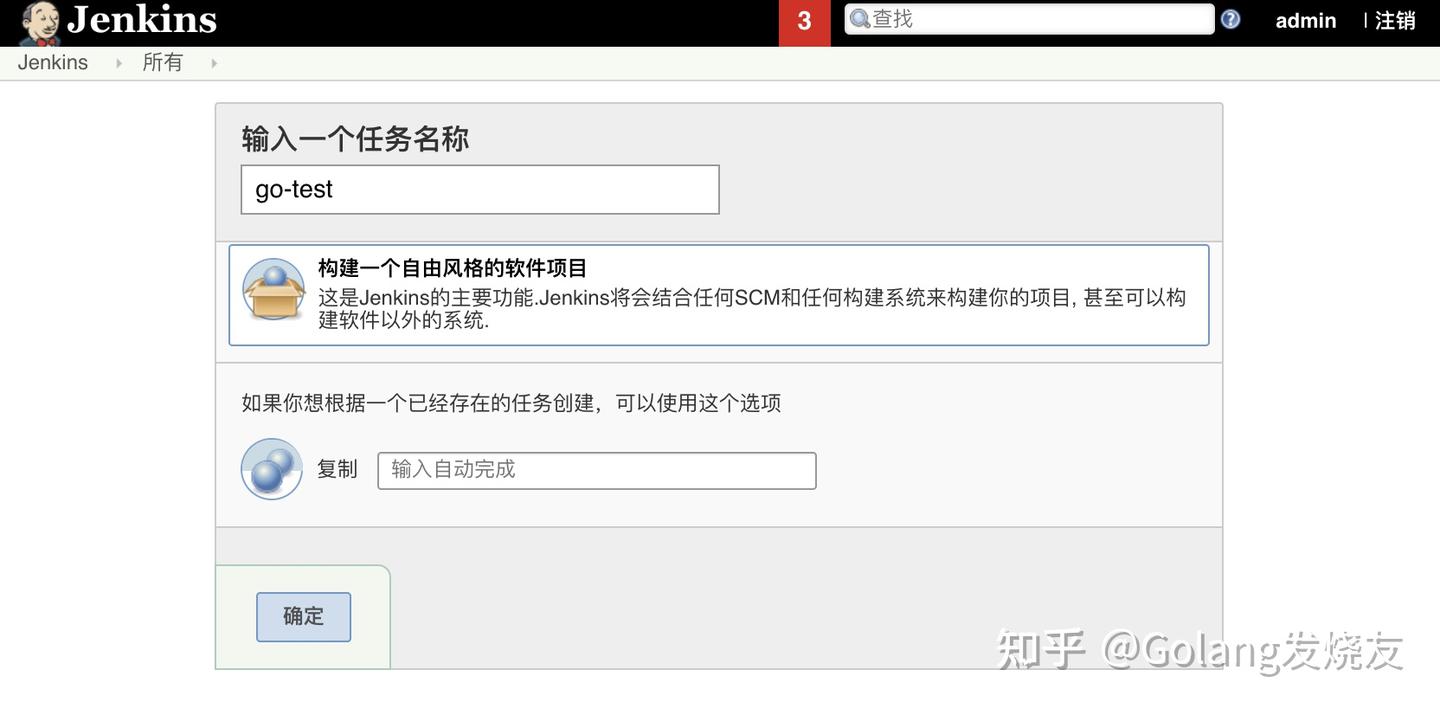This screenshot has width=1440, height=715.
Task: Expand the breadcrumb chevron after 所有
Action: point(213,62)
